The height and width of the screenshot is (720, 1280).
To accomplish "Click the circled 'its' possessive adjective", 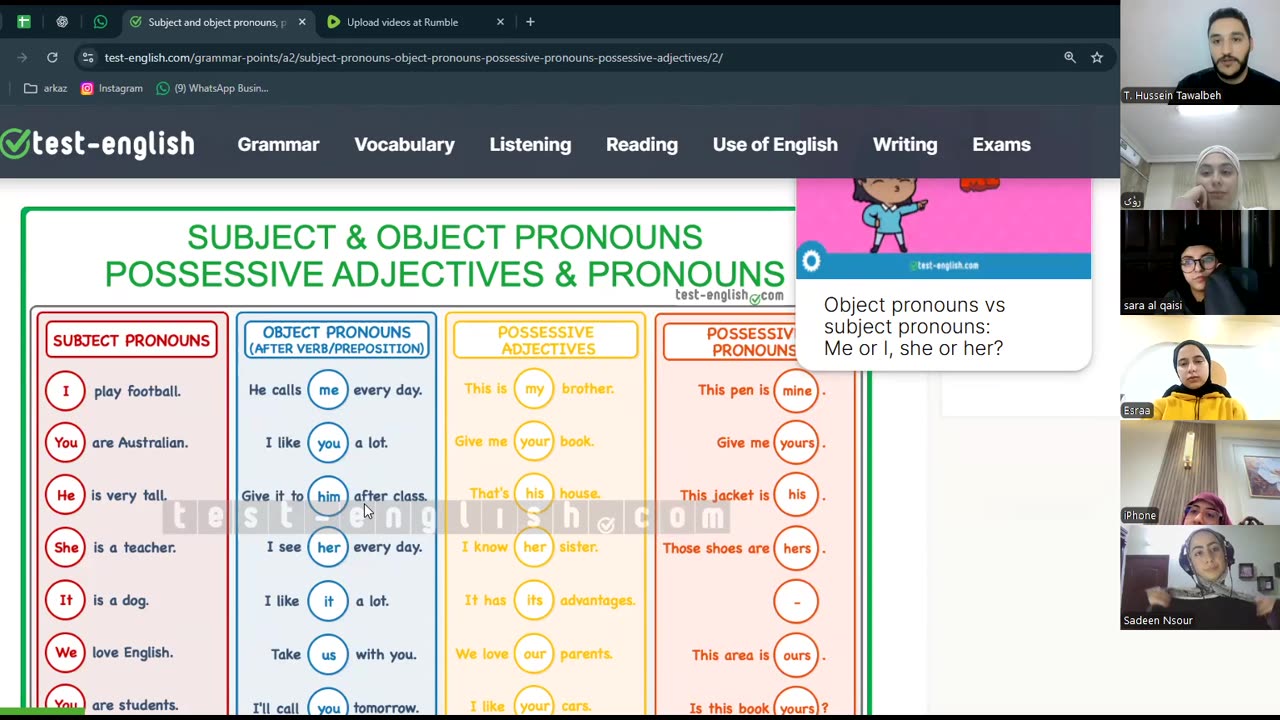I will tap(534, 600).
